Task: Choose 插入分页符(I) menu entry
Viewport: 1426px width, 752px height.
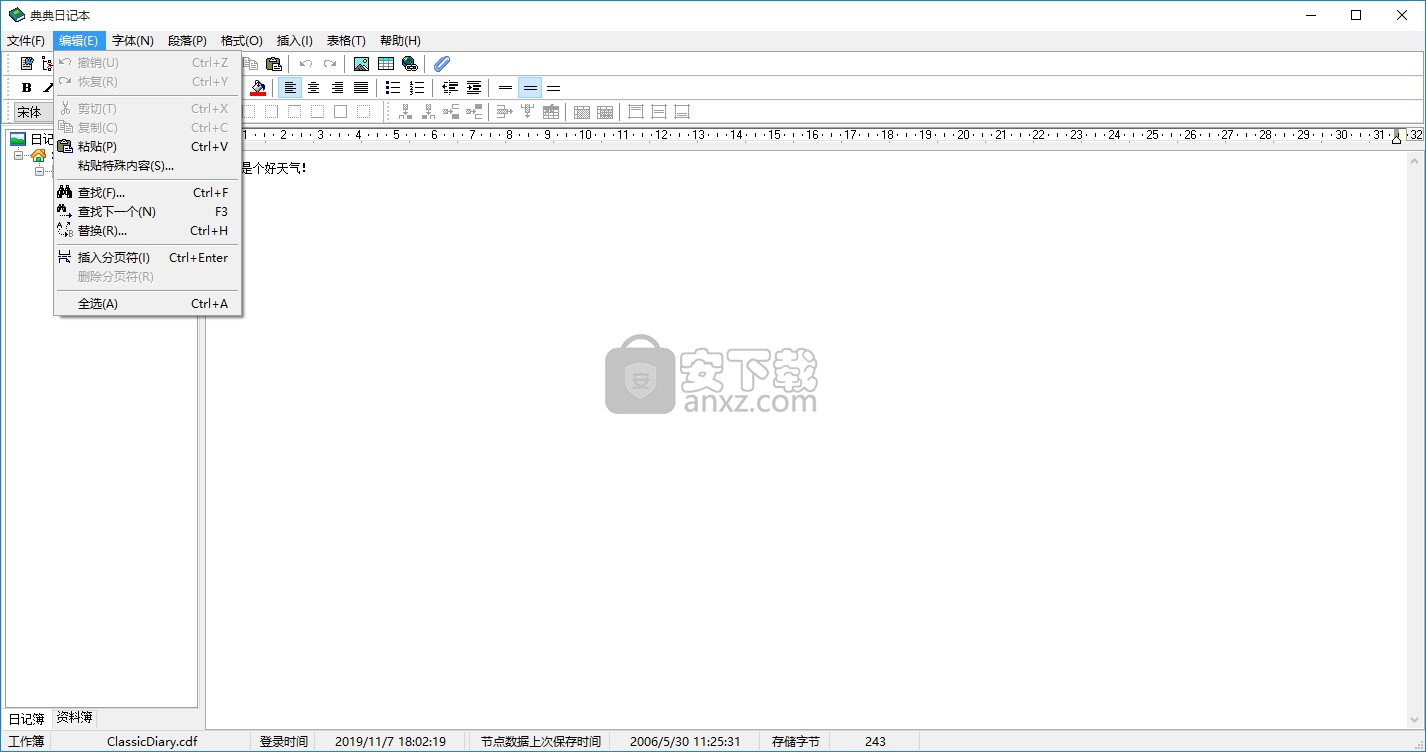Action: tap(147, 257)
